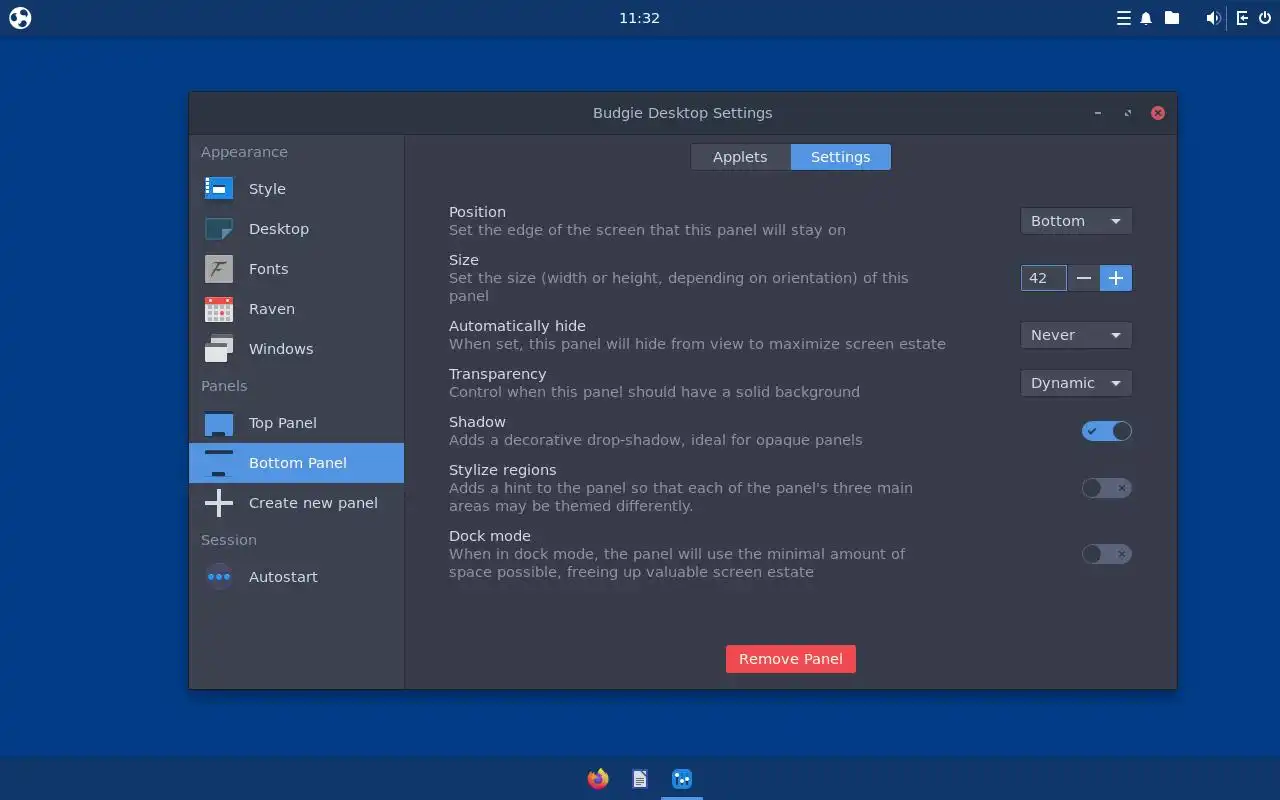The width and height of the screenshot is (1280, 800).
Task: Click the Budgie Desktop Settings title
Action: [682, 113]
